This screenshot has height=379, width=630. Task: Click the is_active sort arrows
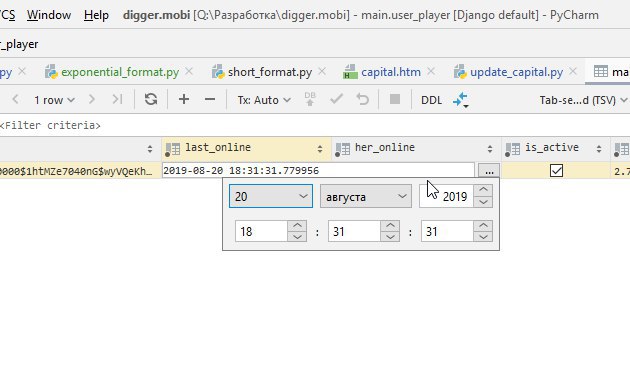tap(599, 149)
